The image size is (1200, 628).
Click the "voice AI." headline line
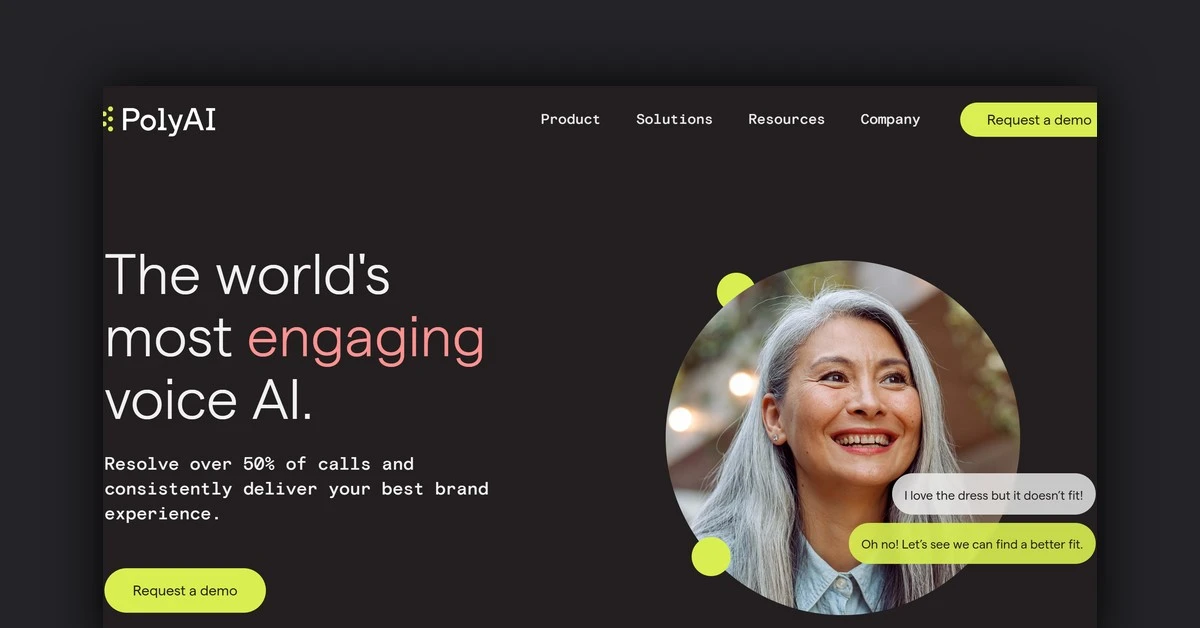click(x=208, y=399)
